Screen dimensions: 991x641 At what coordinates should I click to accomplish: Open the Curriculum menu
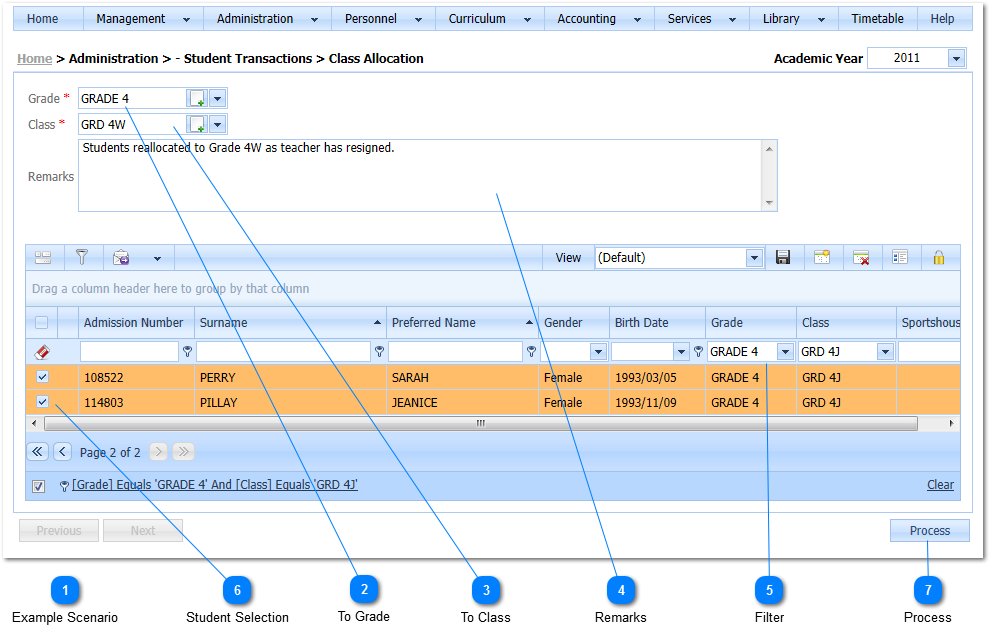click(x=489, y=19)
